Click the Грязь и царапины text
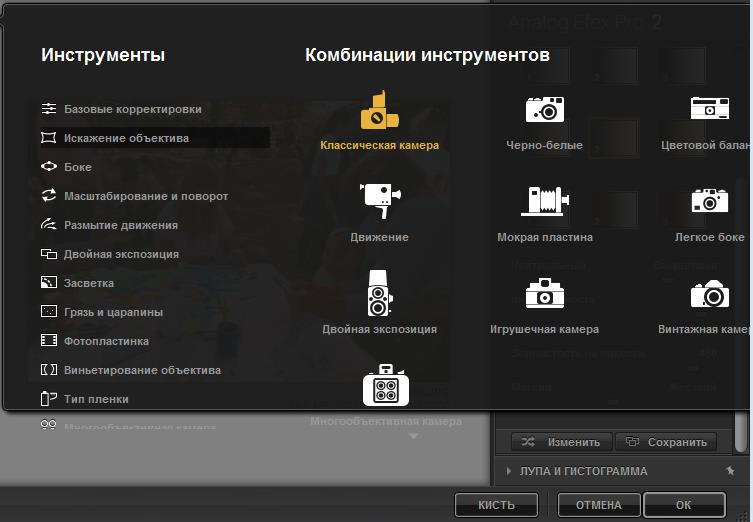753x522 pixels. (x=113, y=312)
